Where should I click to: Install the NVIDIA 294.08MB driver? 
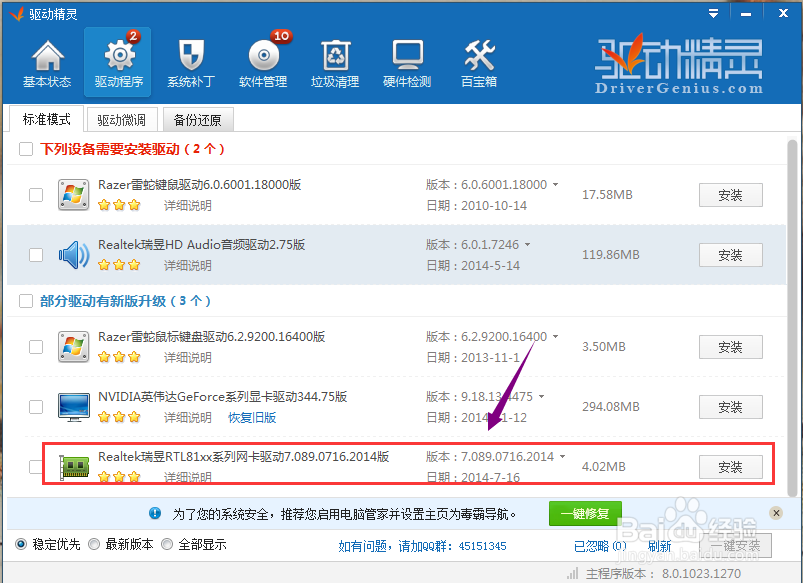(x=730, y=407)
